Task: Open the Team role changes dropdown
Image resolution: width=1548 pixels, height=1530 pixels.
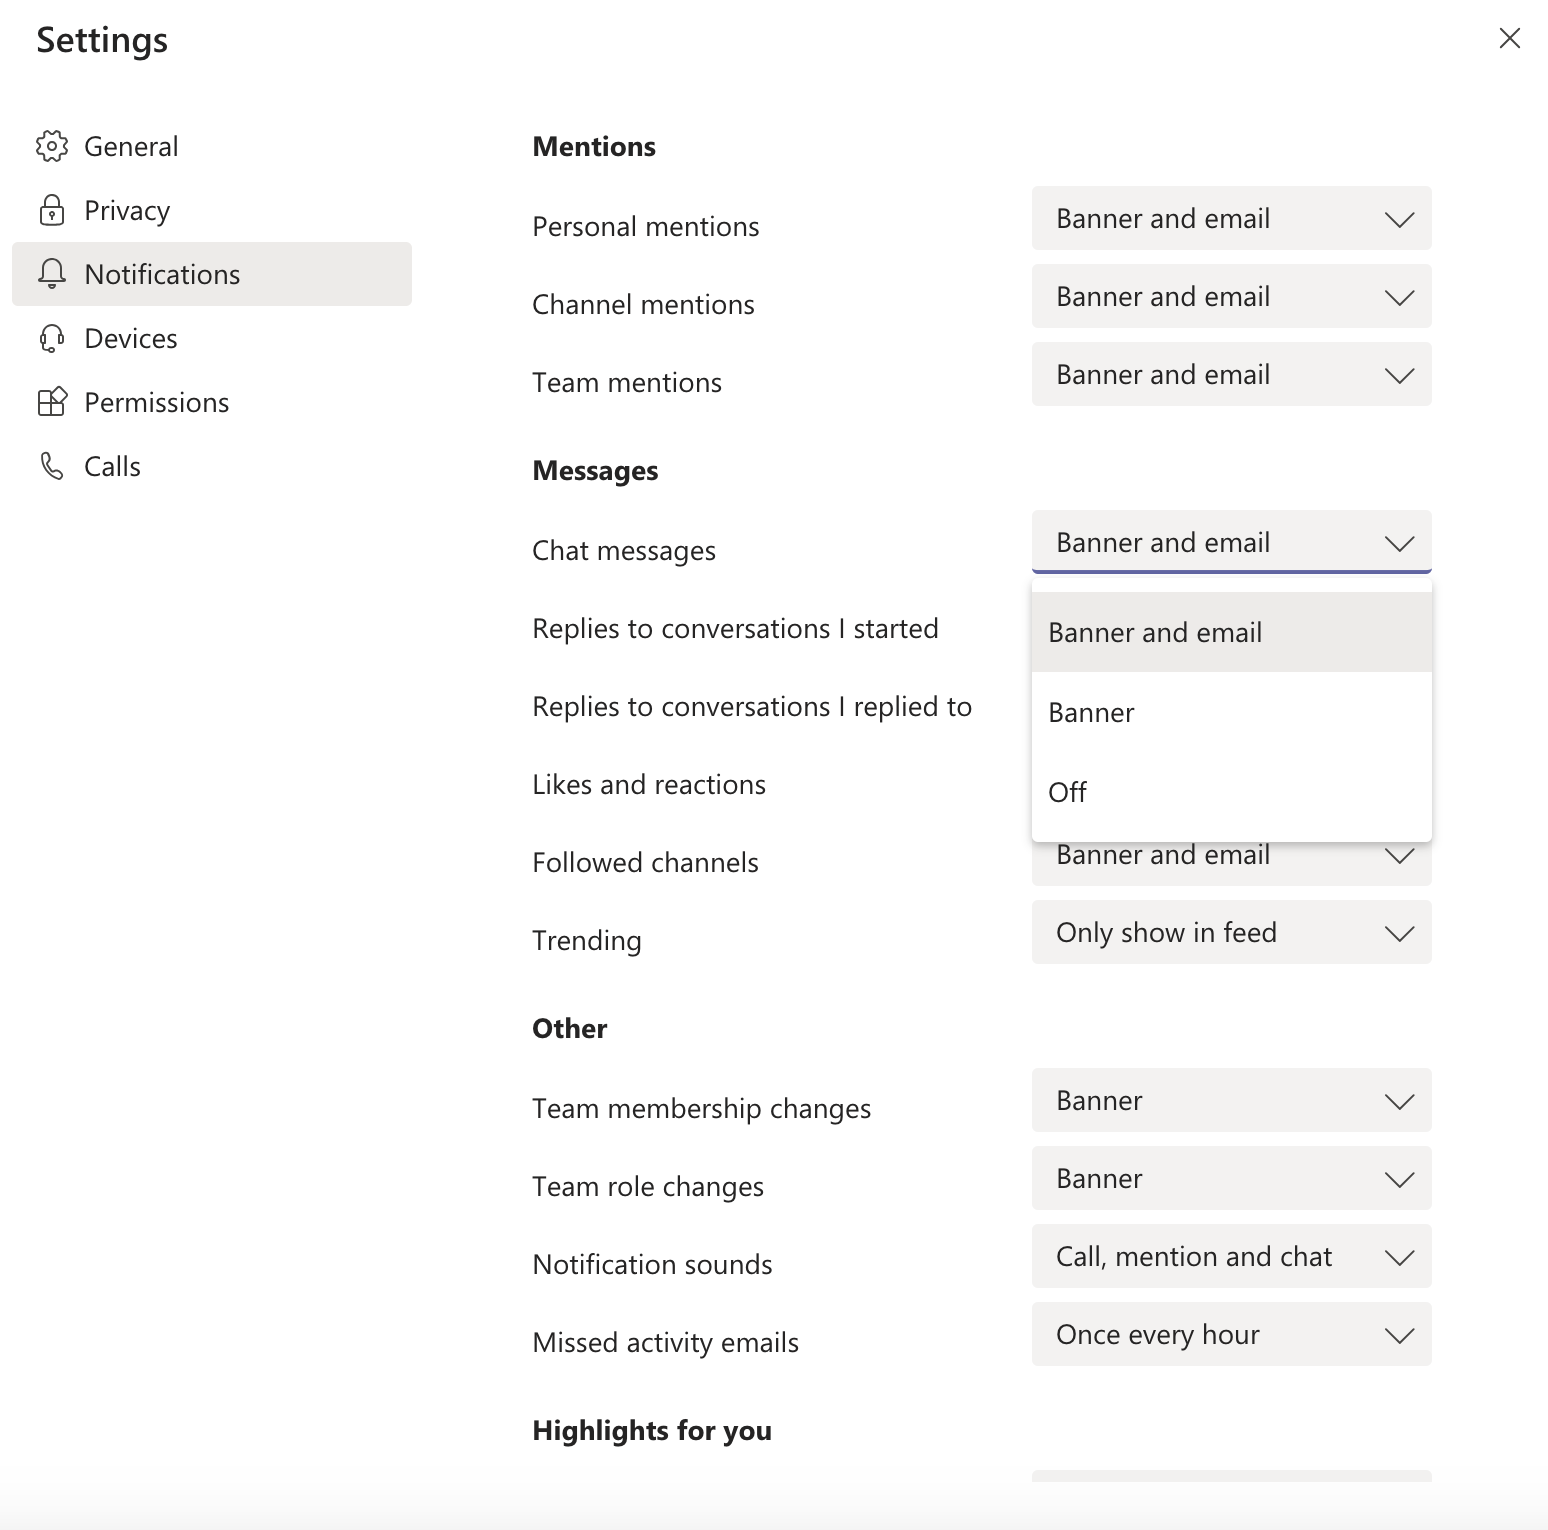Action: [1232, 1178]
